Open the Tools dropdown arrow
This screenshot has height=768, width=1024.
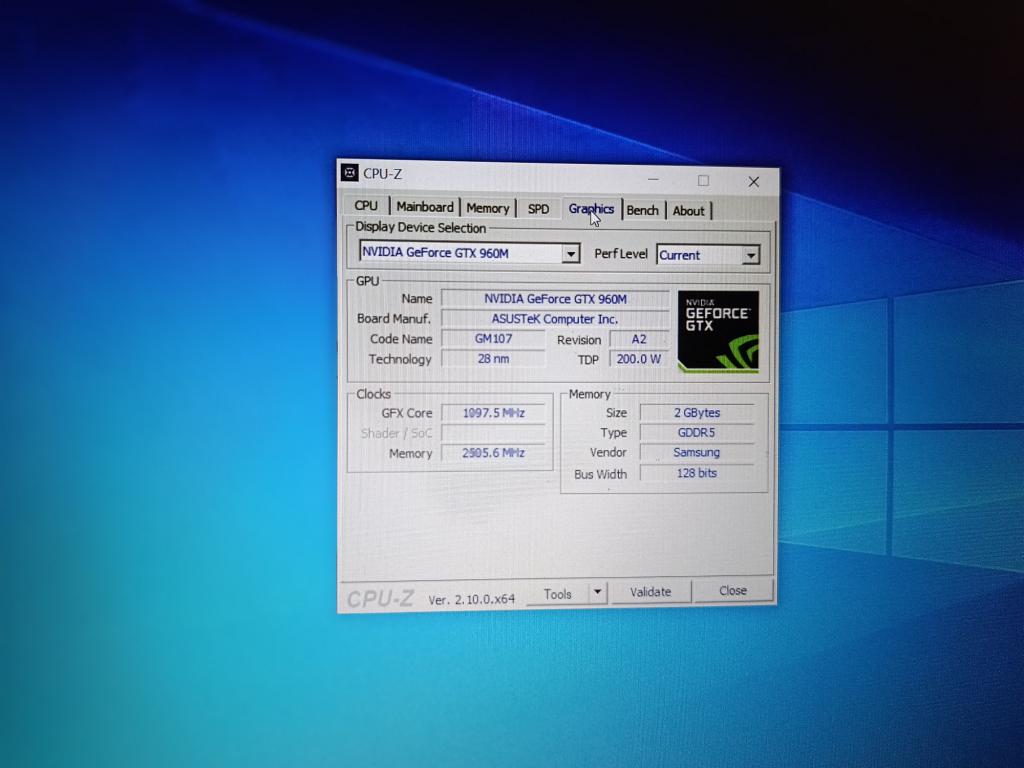point(597,592)
